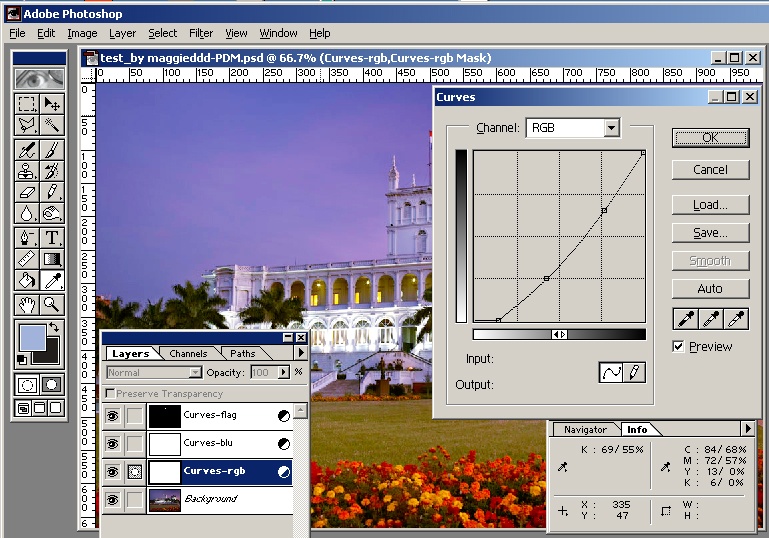
Task: Switch to the Paths tab
Action: pos(243,354)
